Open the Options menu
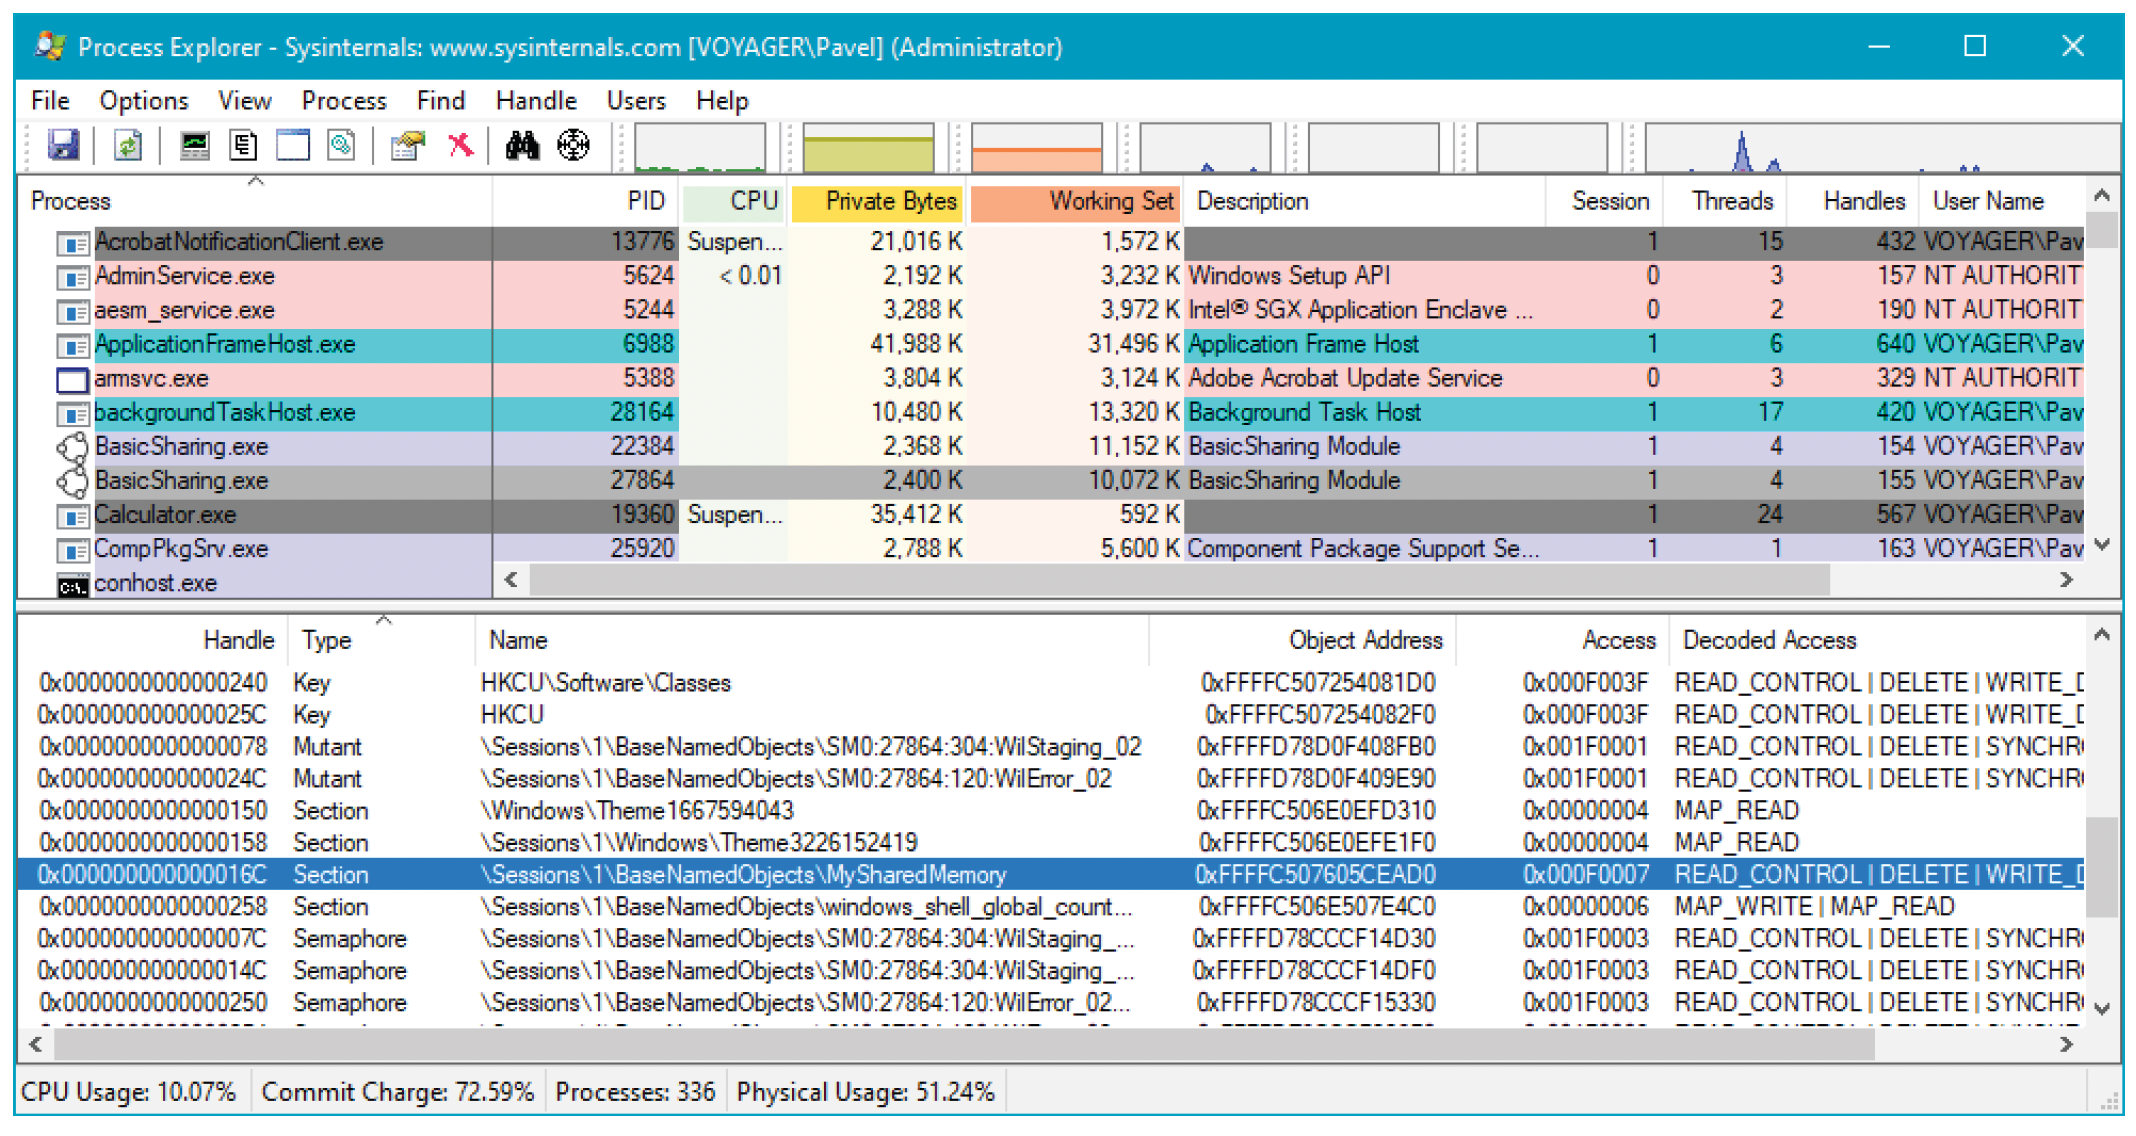2136x1136 pixels. 143,101
